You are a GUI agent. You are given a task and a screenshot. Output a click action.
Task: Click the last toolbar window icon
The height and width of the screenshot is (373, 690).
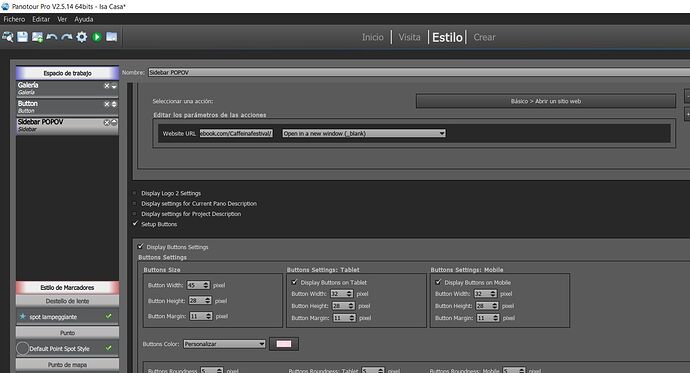pyautogui.click(x=112, y=37)
